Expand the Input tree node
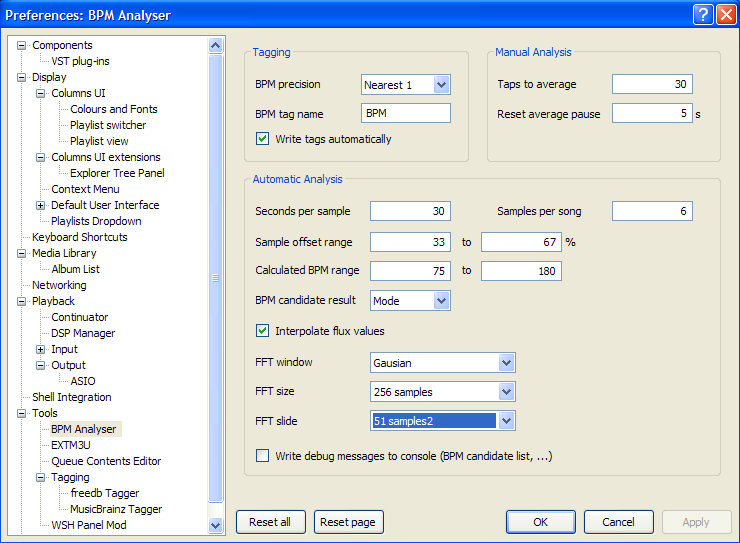The image size is (740, 543). coord(41,349)
